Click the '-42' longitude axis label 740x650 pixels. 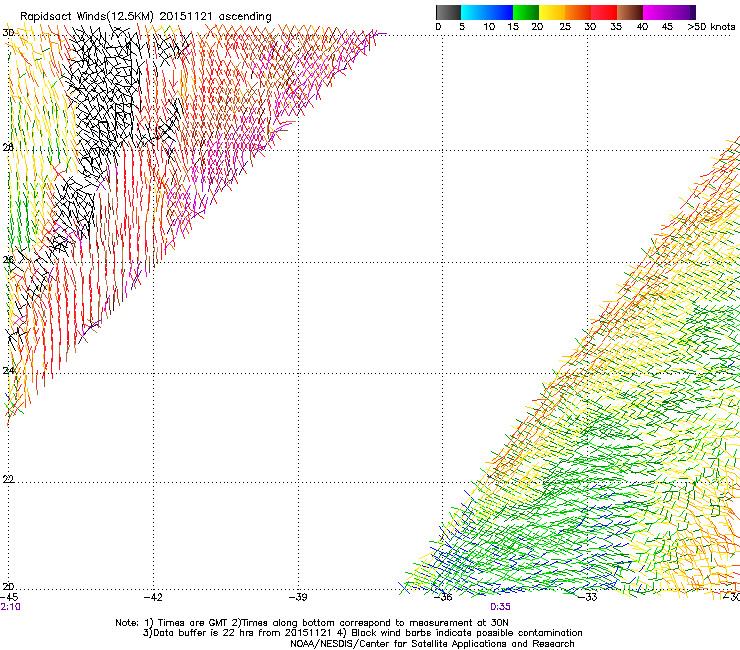pyautogui.click(x=153, y=597)
